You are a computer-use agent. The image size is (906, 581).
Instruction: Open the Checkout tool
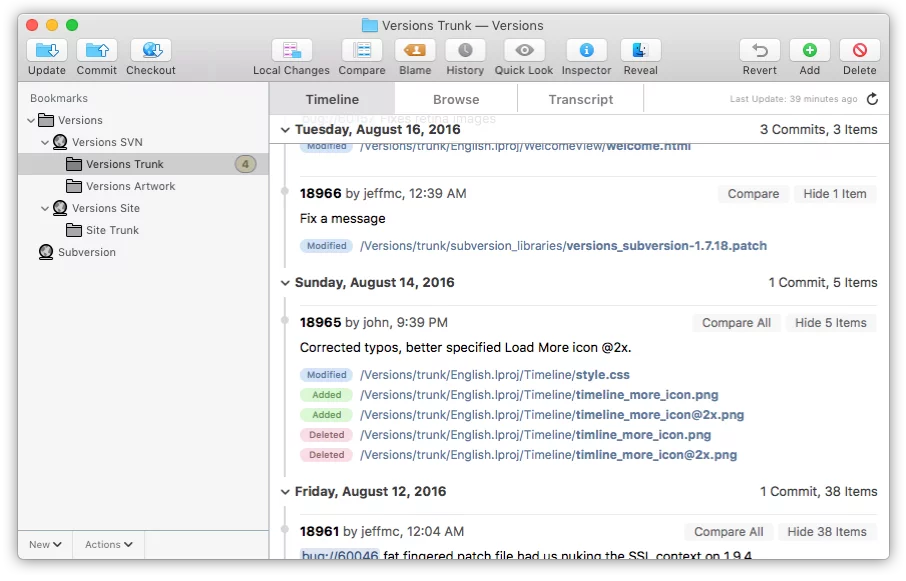coord(150,50)
